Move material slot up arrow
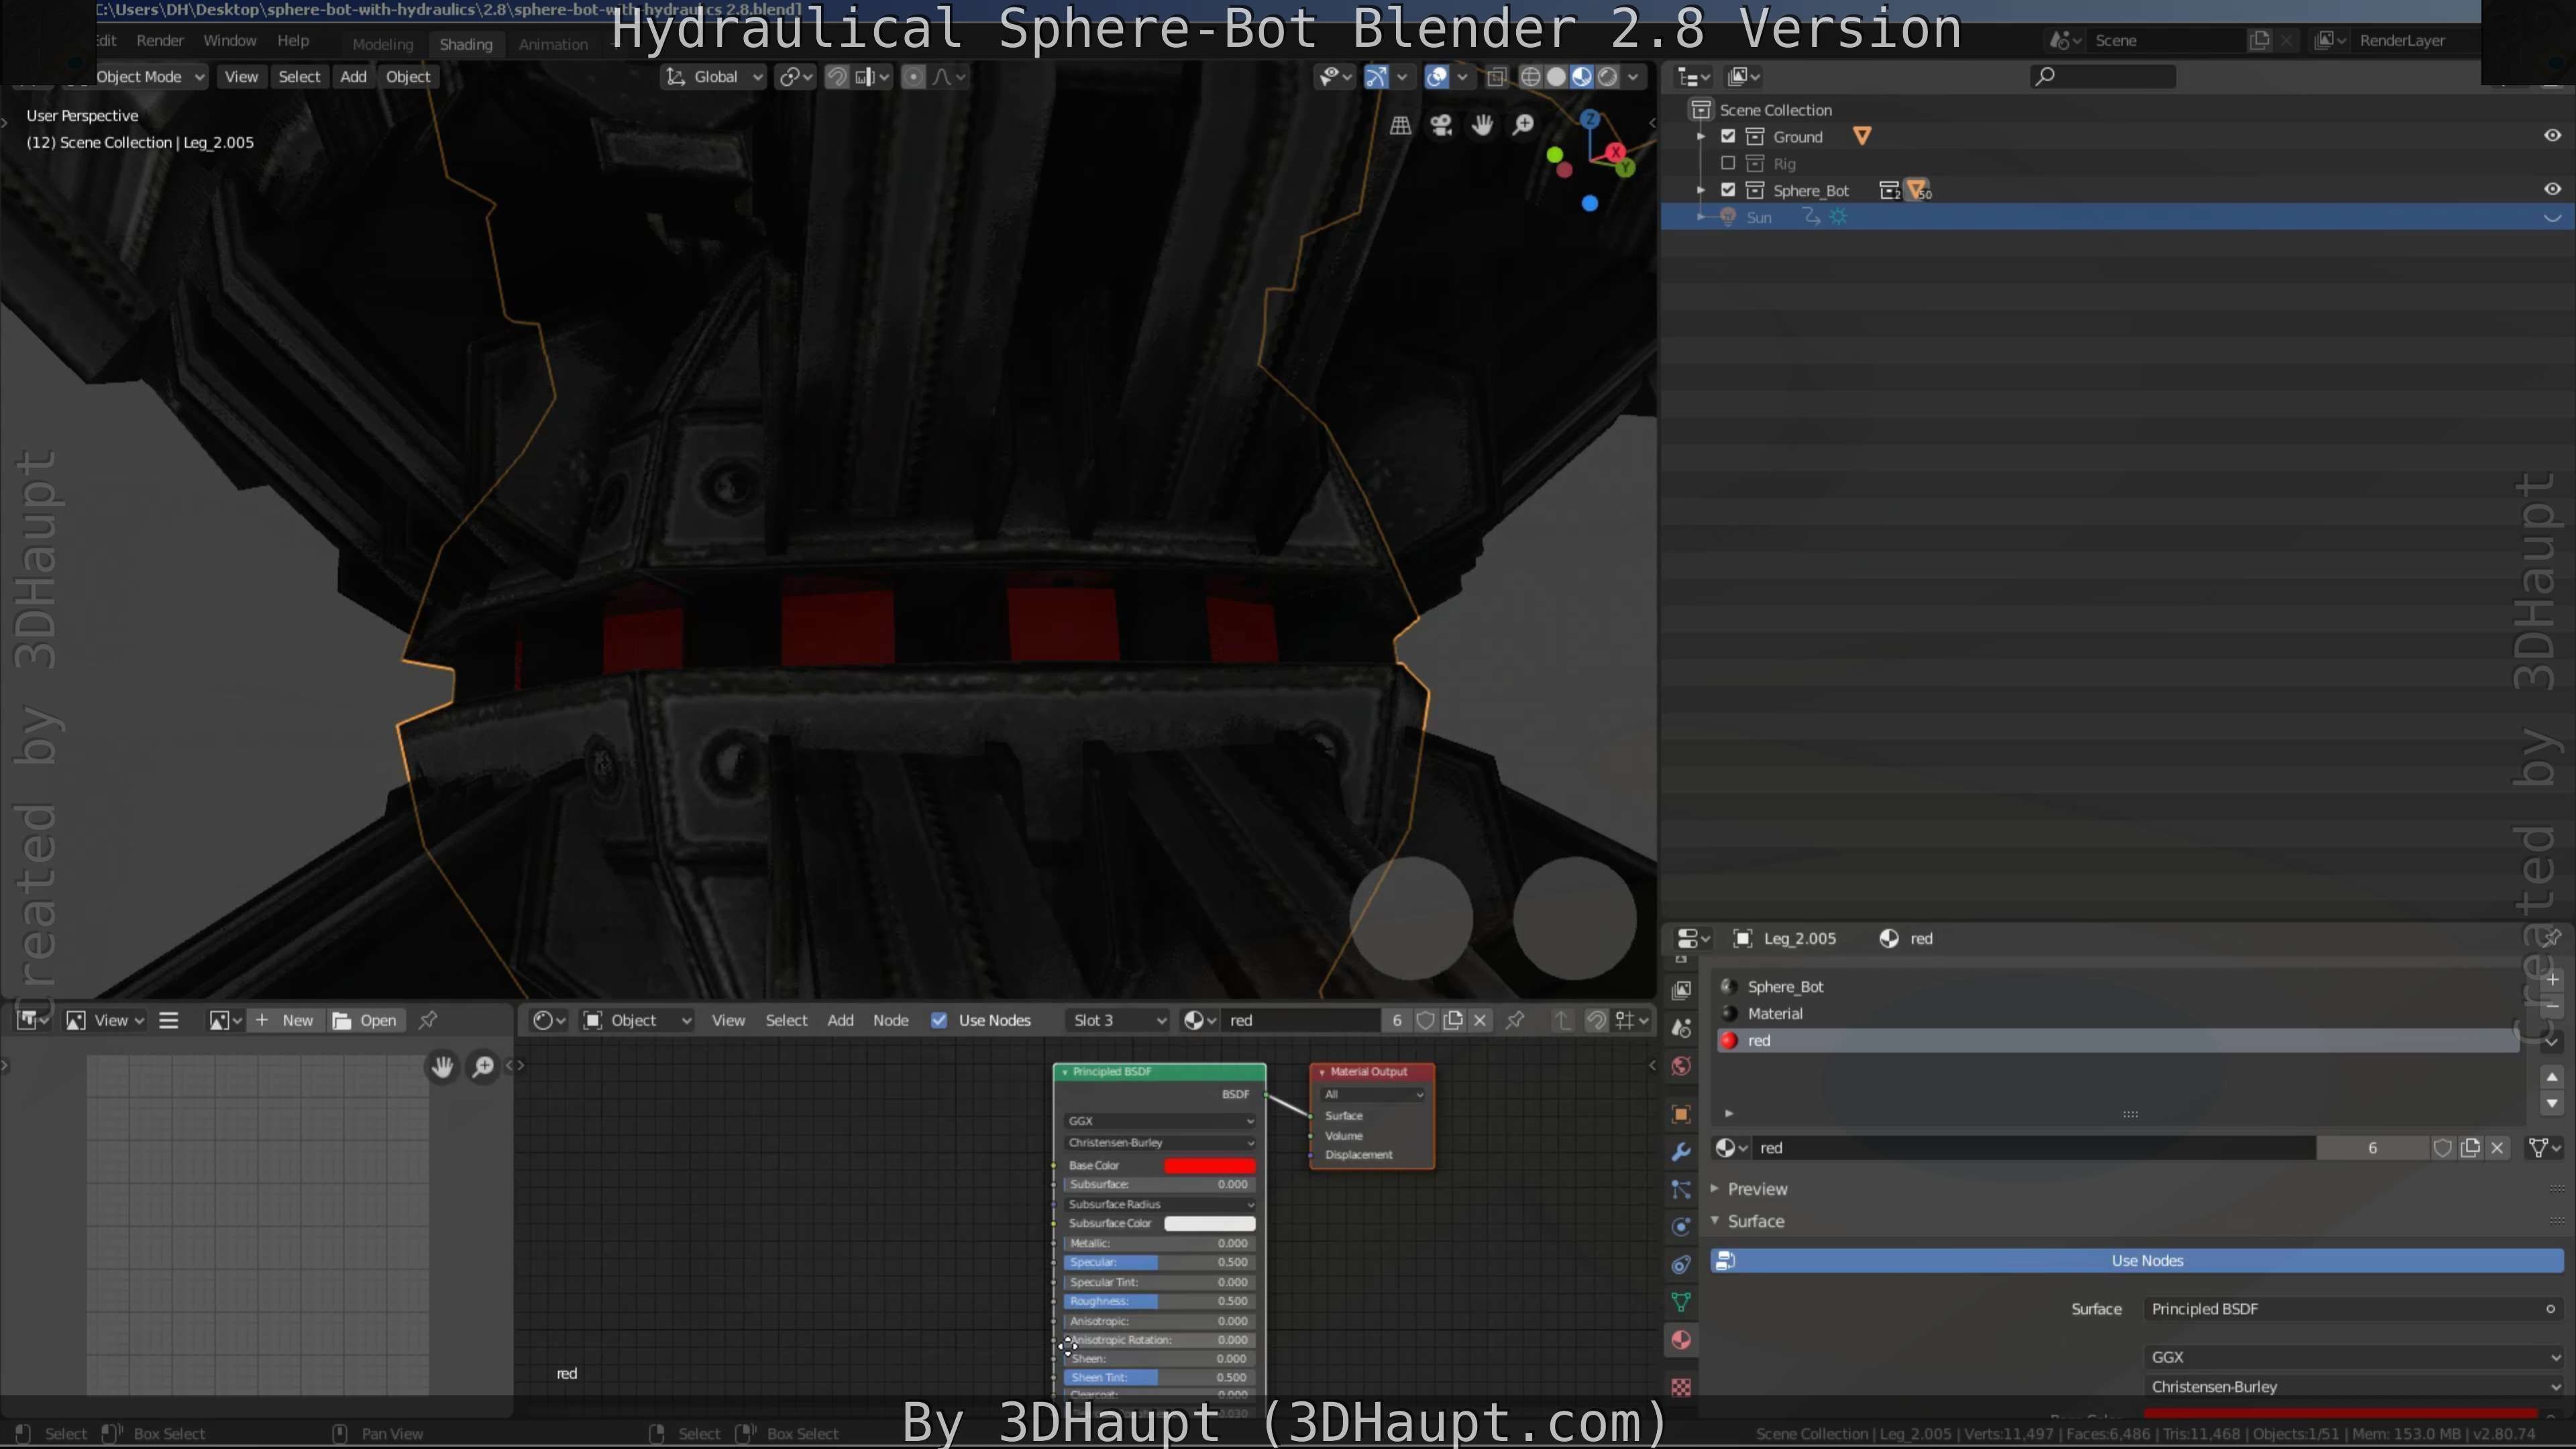This screenshot has height=1449, width=2576. (2552, 1077)
